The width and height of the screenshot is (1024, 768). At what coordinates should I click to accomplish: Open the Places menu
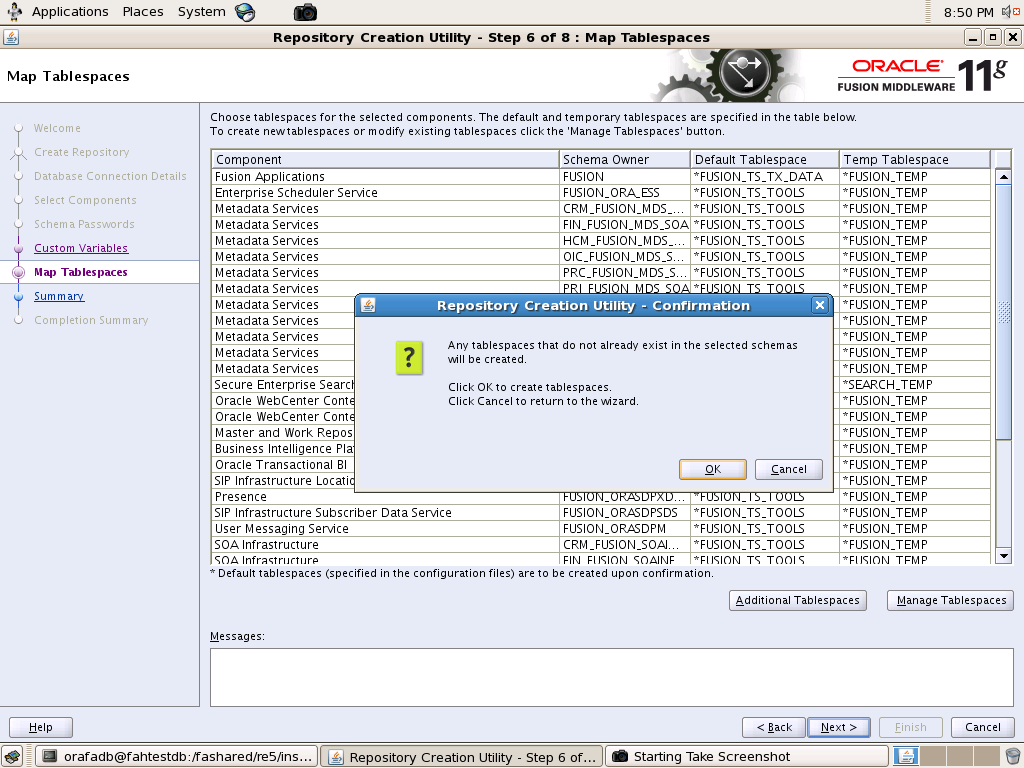point(142,11)
